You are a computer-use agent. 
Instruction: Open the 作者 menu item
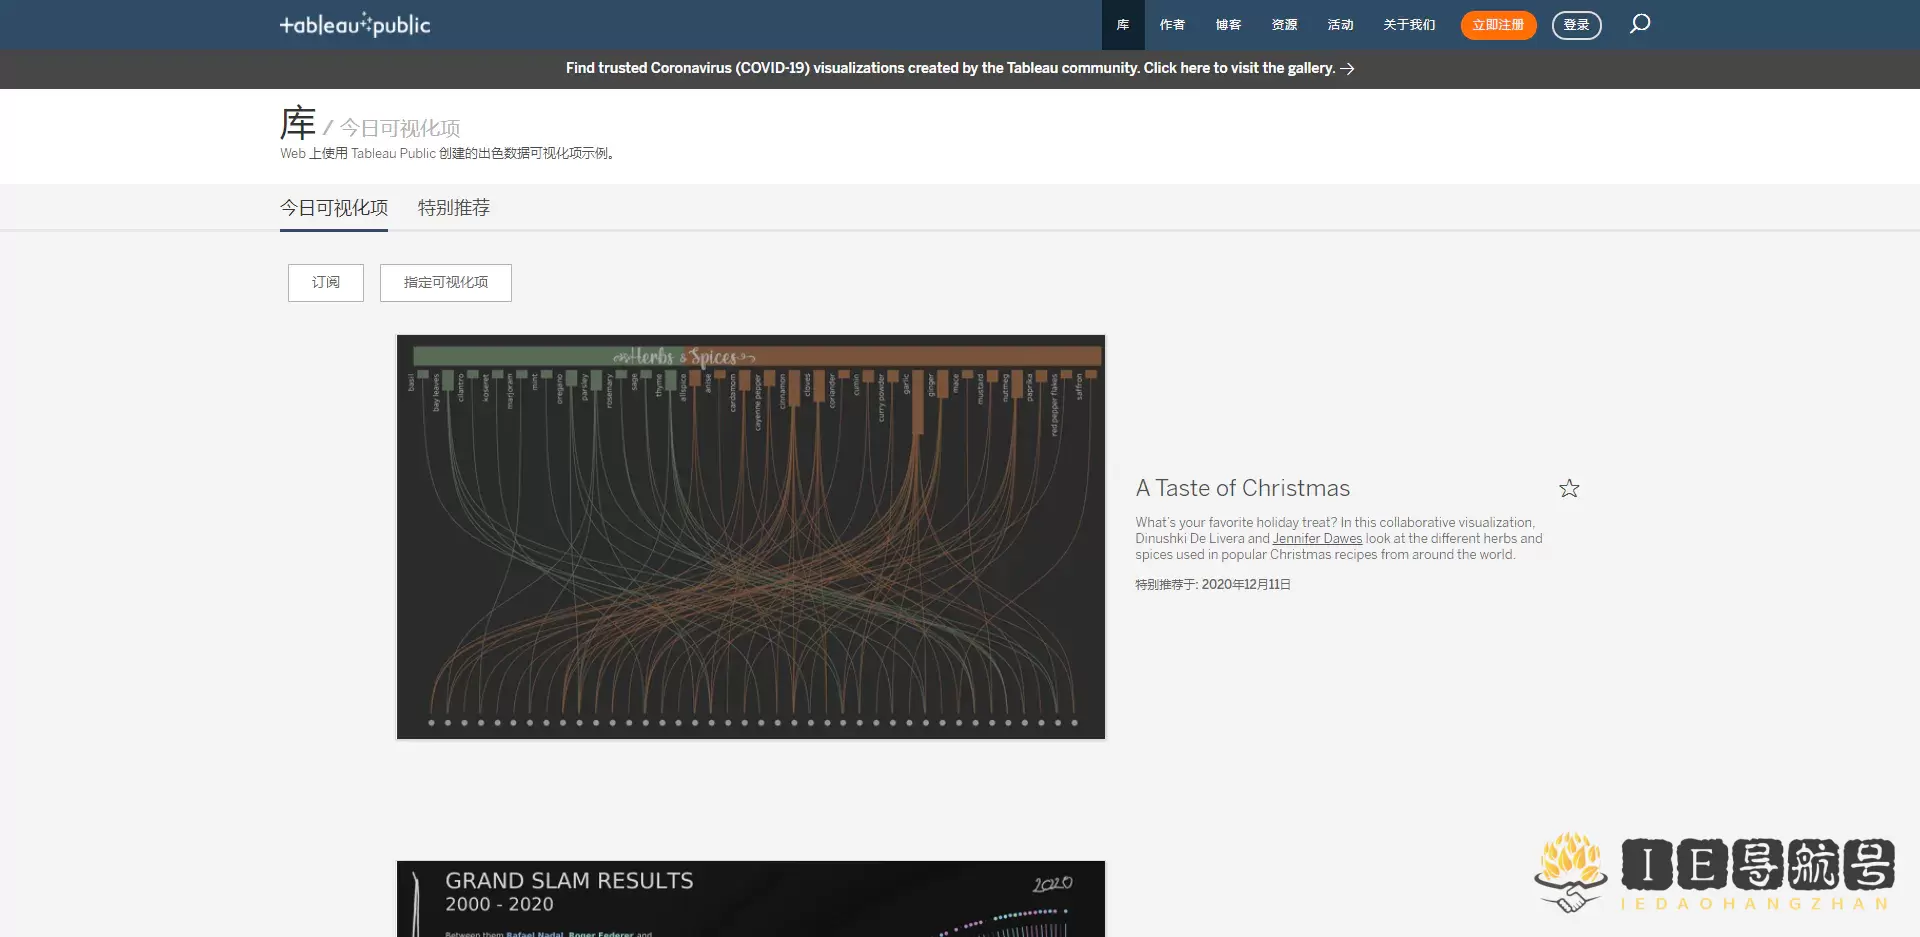pos(1172,24)
